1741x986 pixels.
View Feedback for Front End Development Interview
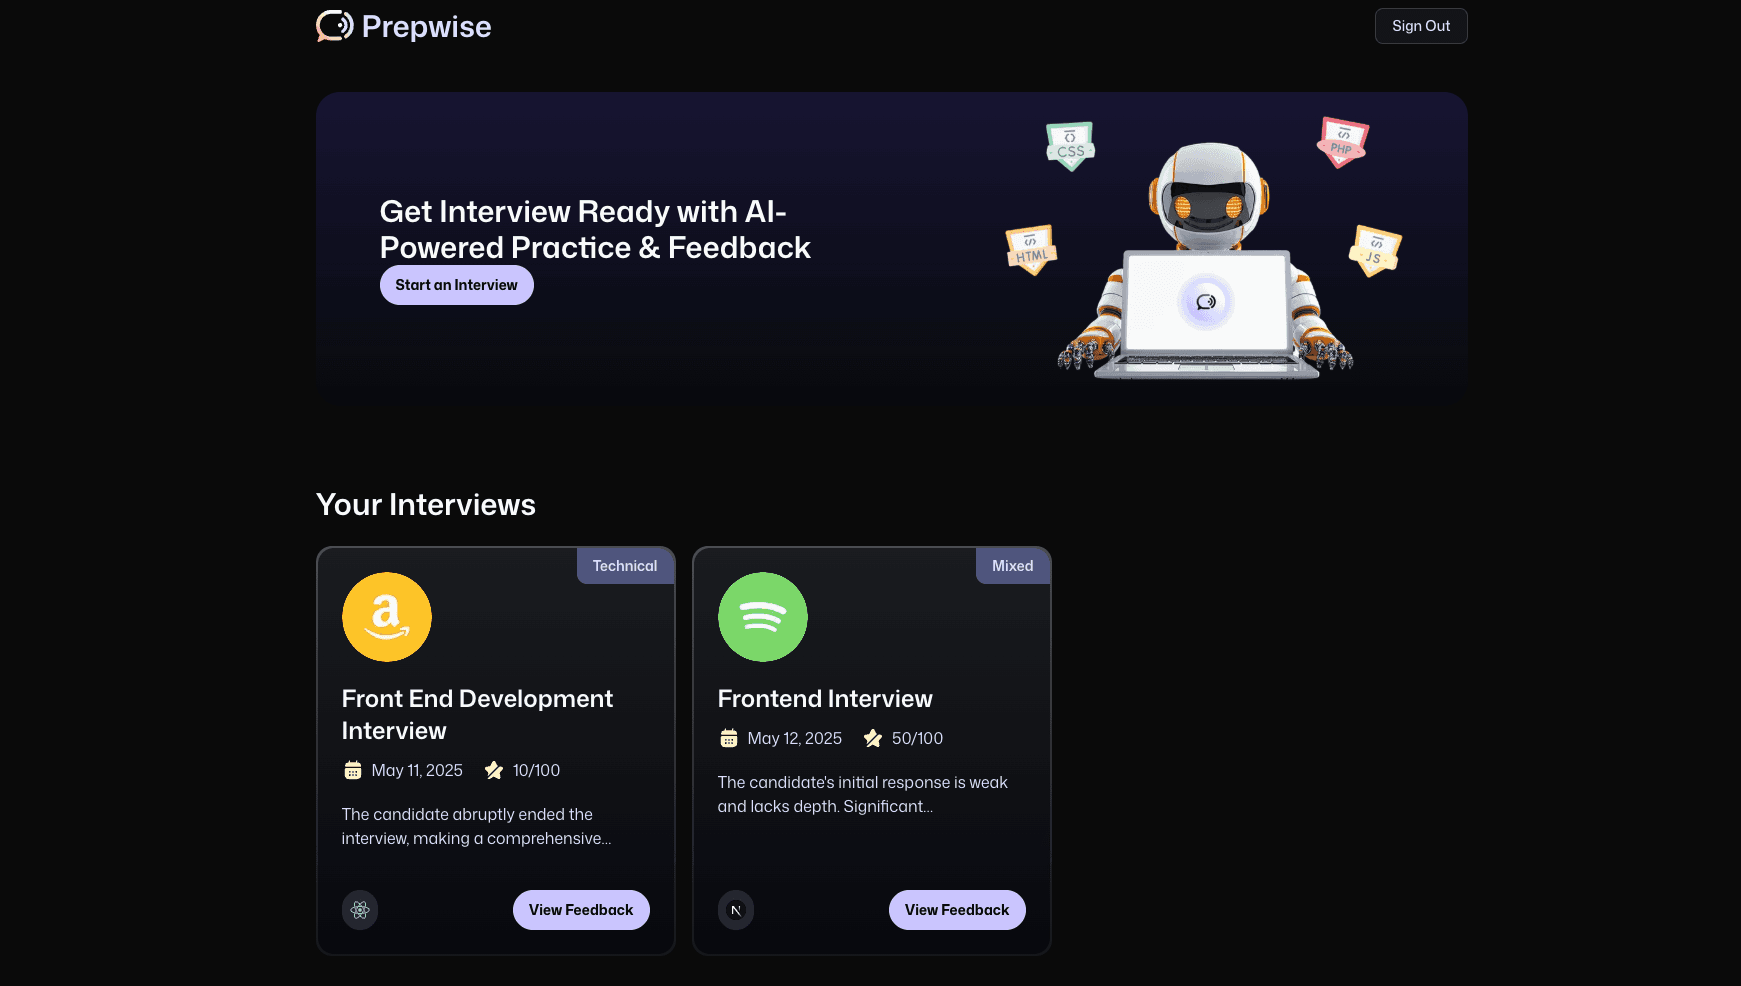581,910
